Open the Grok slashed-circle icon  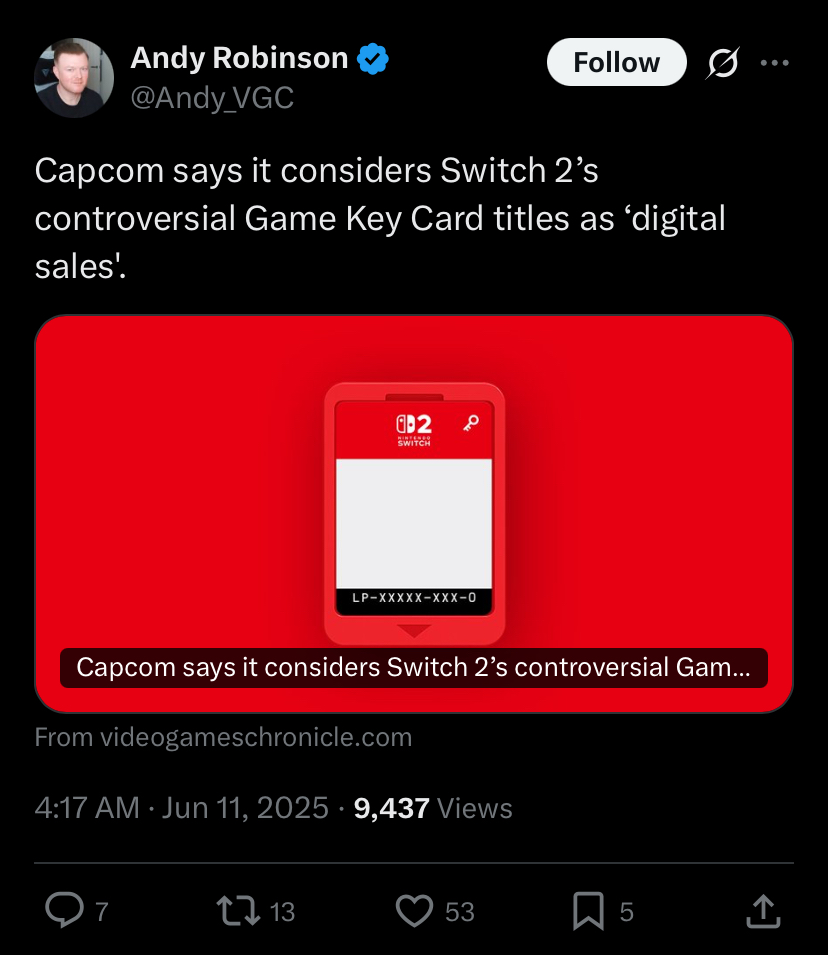coord(723,63)
